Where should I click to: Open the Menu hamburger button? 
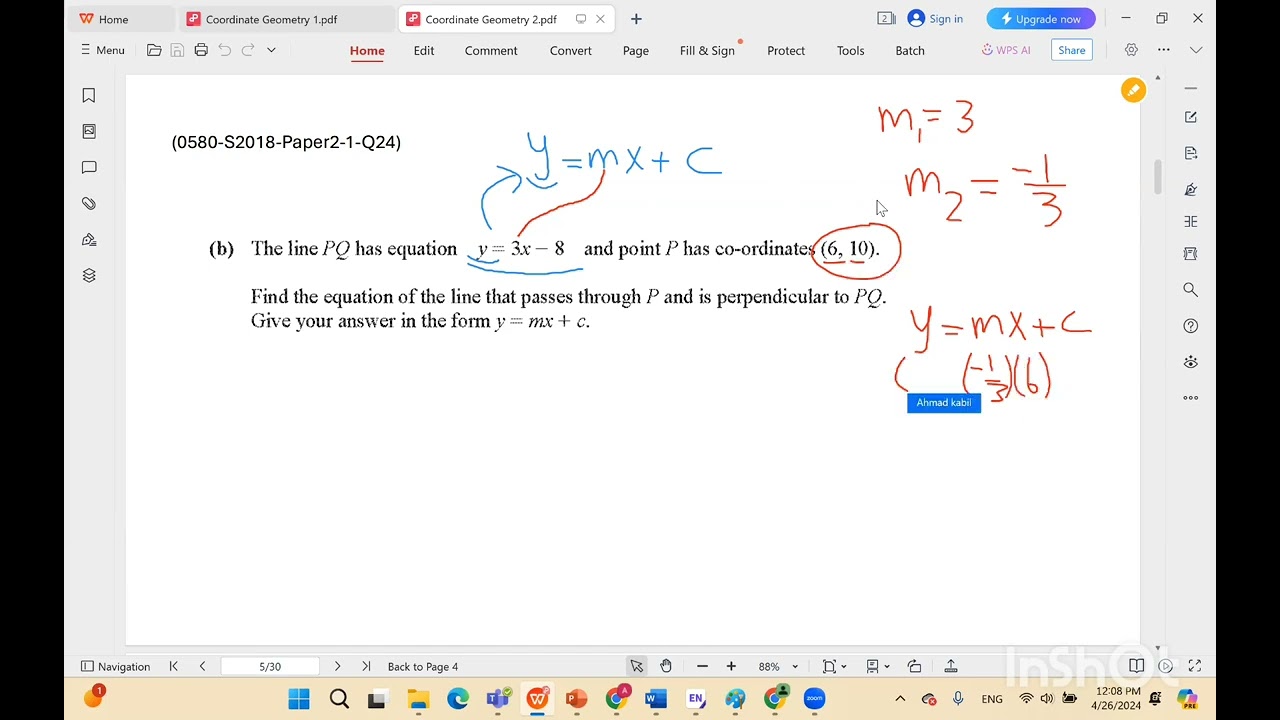click(103, 50)
